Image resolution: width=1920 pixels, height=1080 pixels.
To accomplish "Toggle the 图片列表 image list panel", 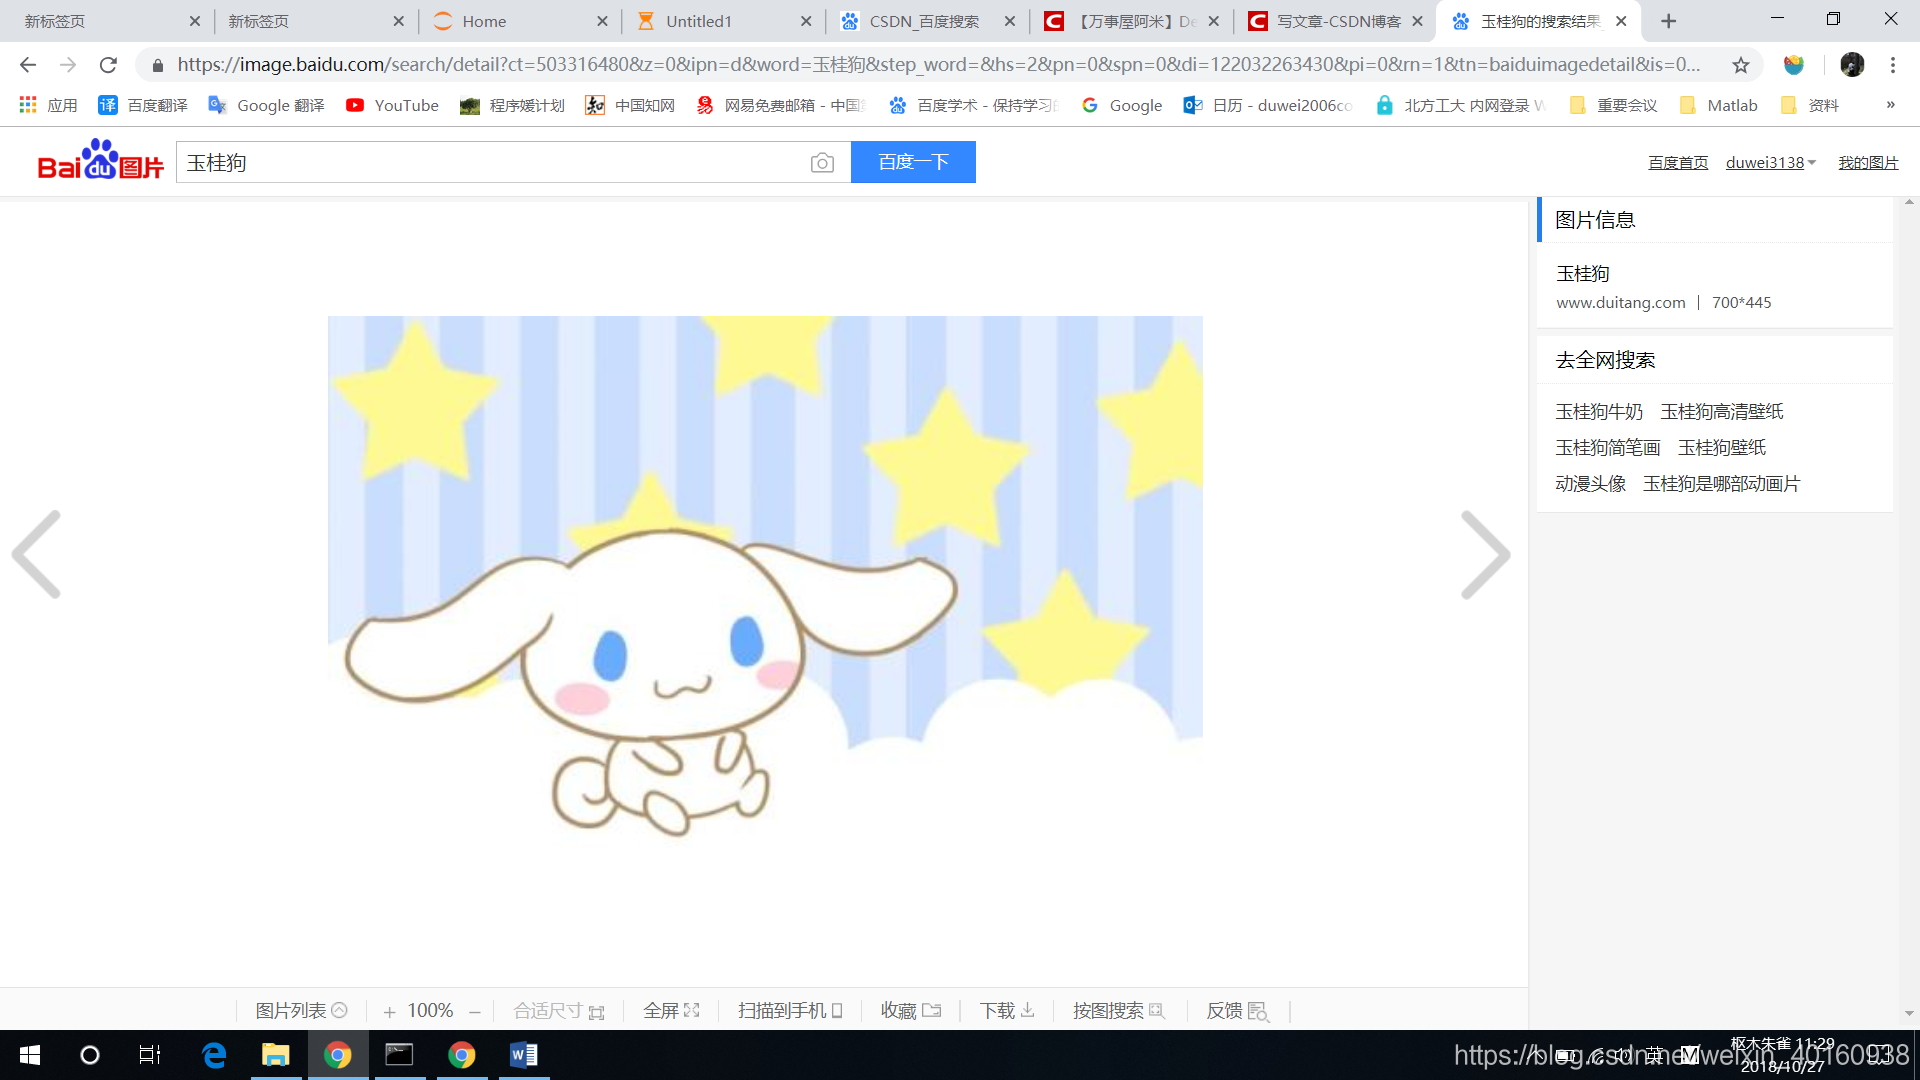I will [301, 1011].
